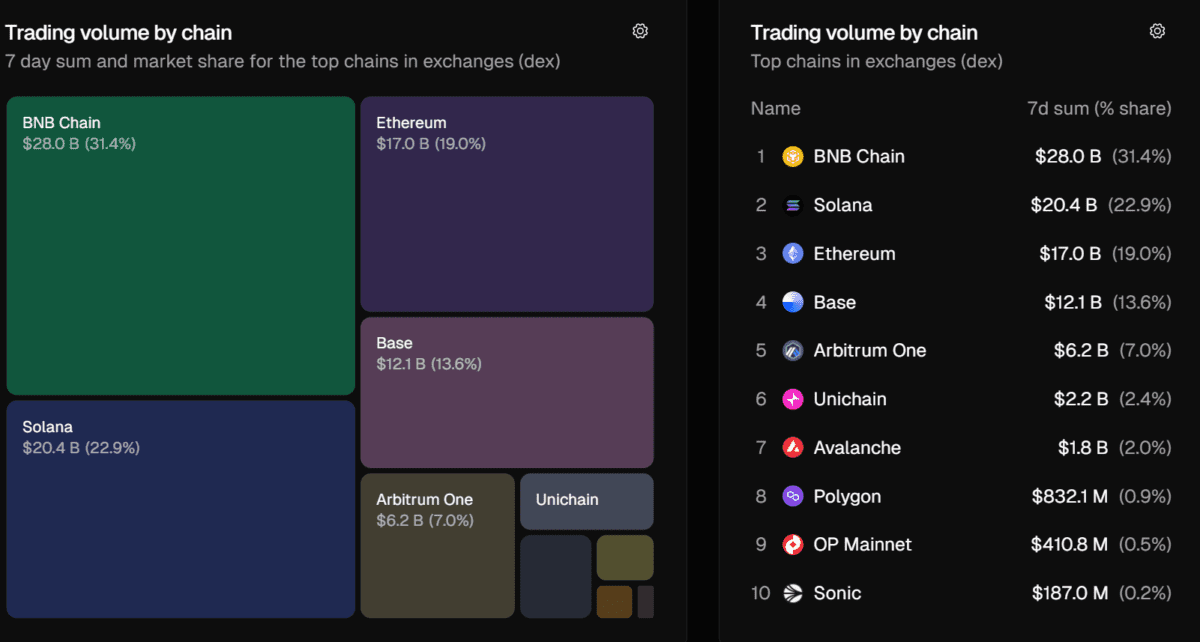This screenshot has height=642, width=1200.
Task: Open settings gear on table panel
Action: click(x=1157, y=31)
